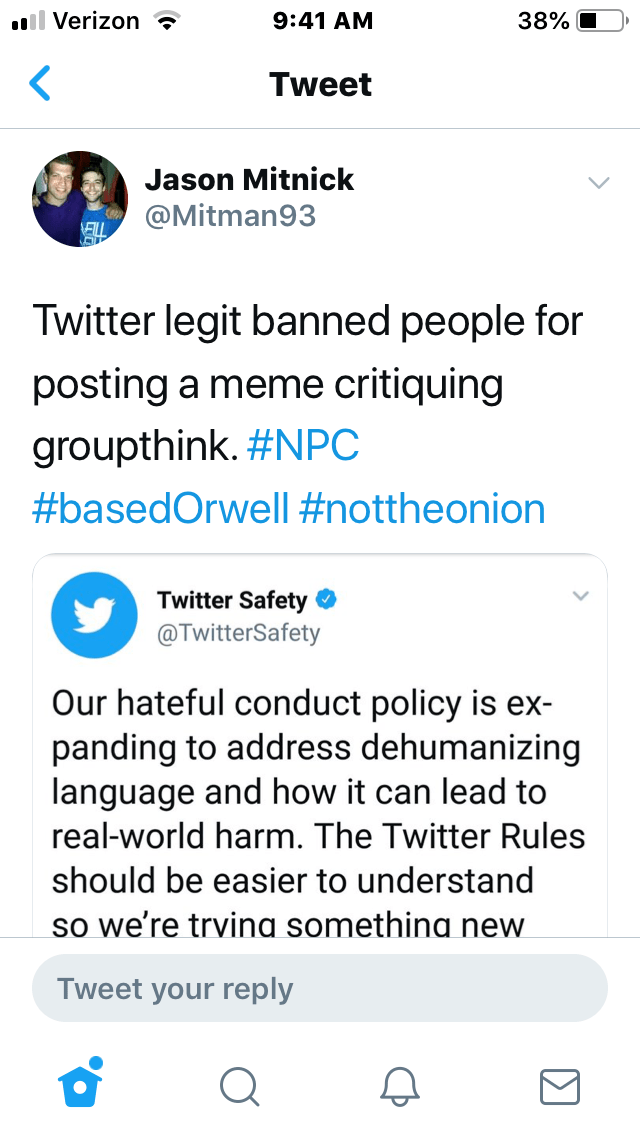Expand Jason Mitnick tweet options chevron

point(598,183)
